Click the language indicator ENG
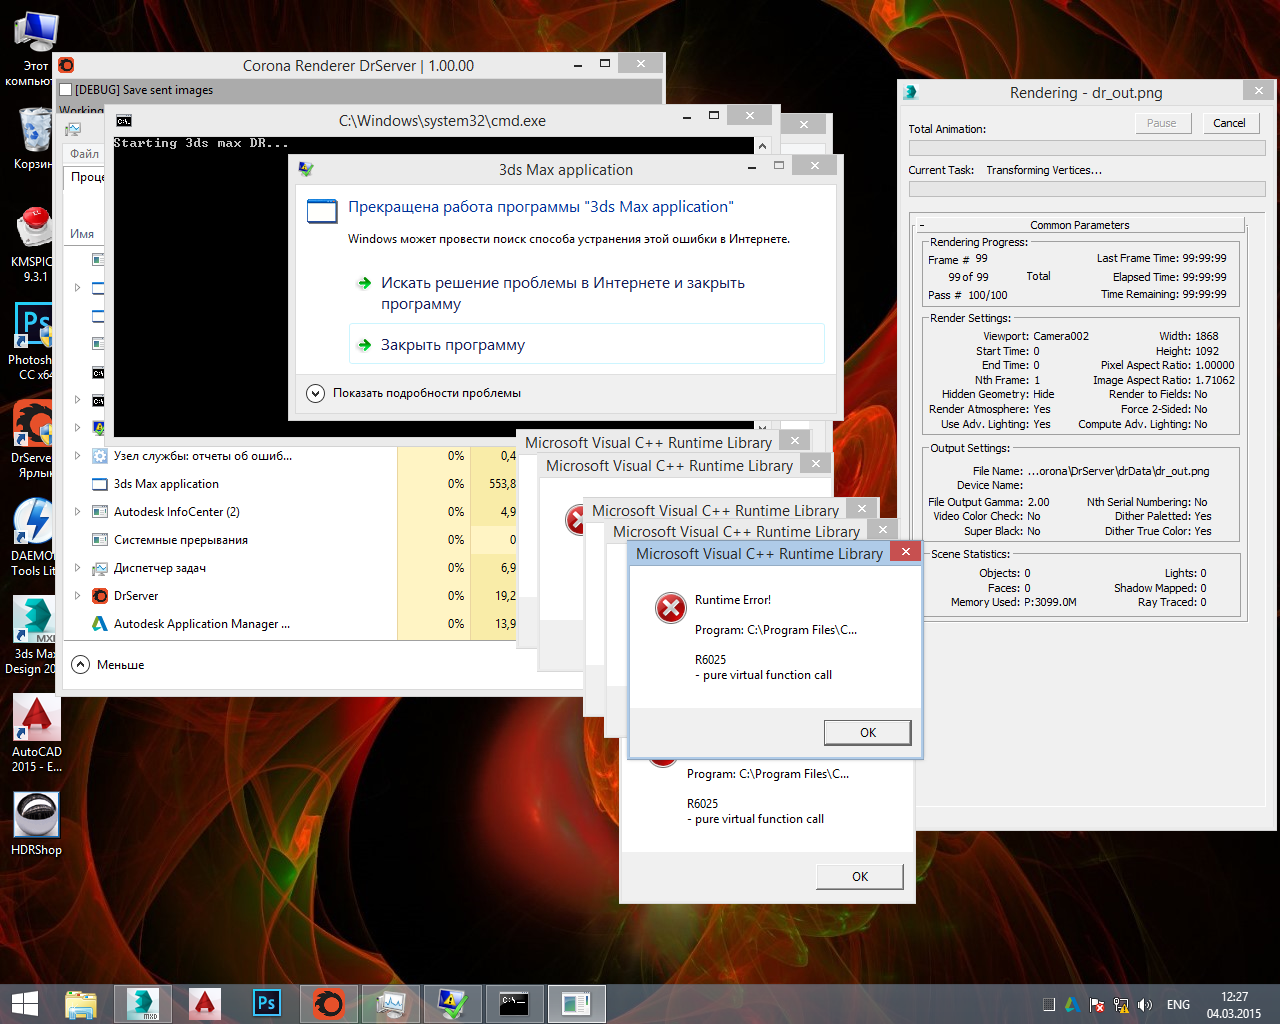 point(1178,1005)
